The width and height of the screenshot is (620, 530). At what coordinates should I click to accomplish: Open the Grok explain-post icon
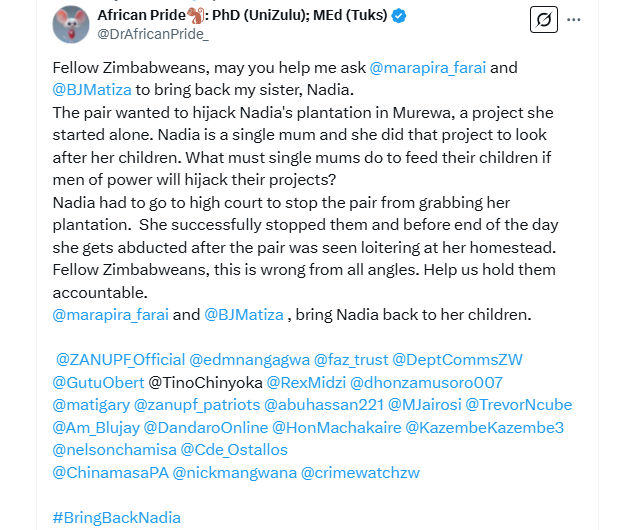pos(543,20)
